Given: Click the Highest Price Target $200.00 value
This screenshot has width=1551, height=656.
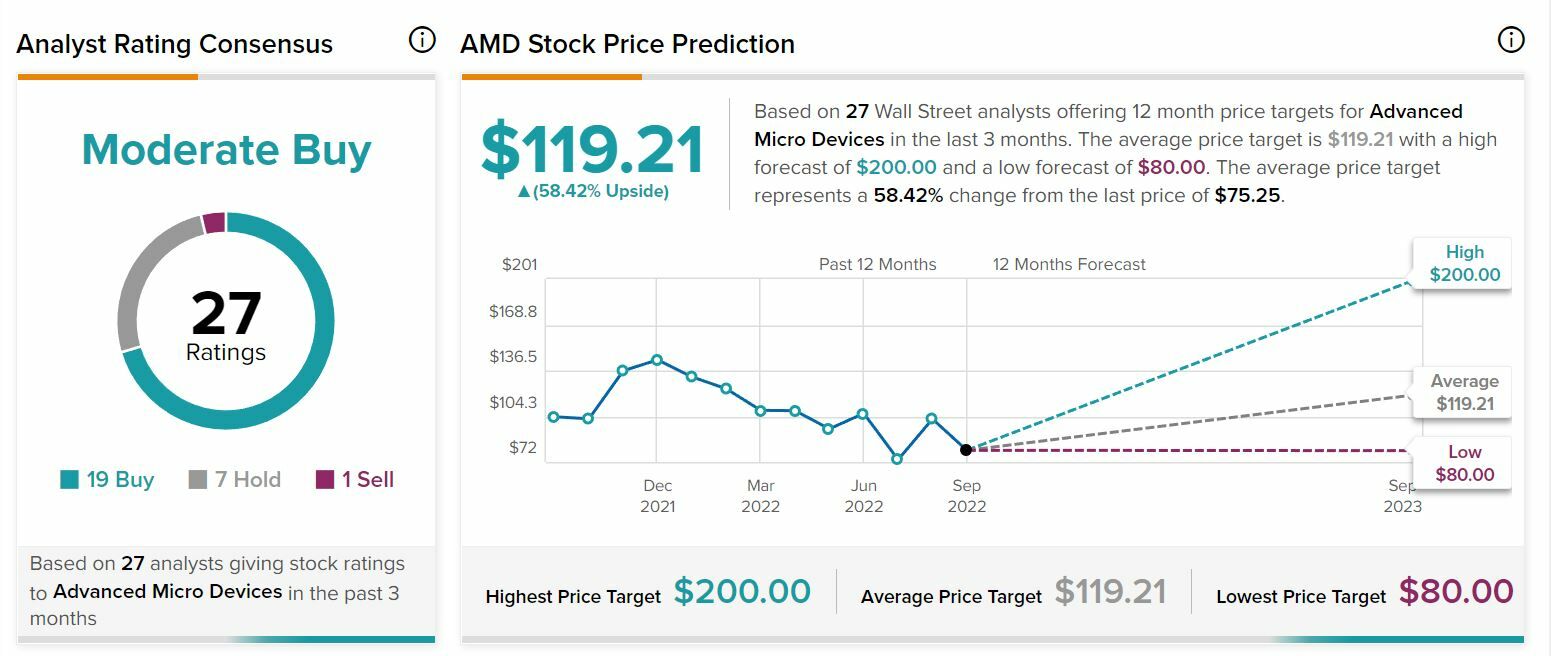Looking at the screenshot, I should 742,592.
